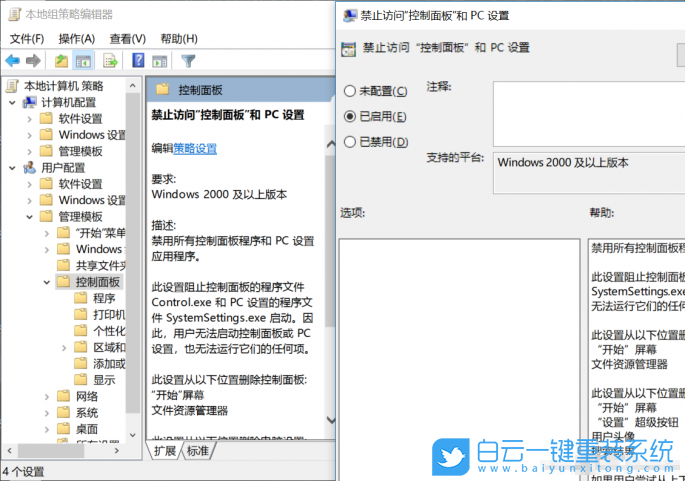Collapse the 计算机配置 tree node
The height and width of the screenshot is (481, 685).
(x=13, y=103)
